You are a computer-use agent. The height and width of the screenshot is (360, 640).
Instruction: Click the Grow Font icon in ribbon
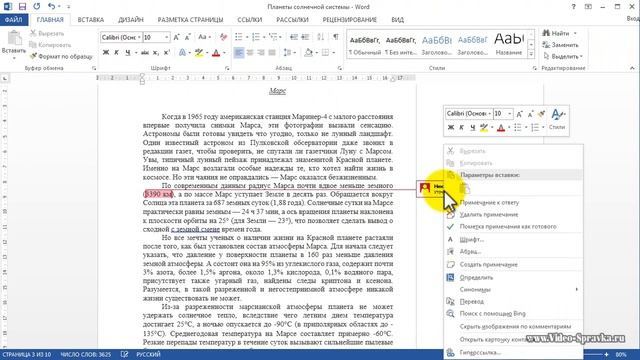(176, 37)
